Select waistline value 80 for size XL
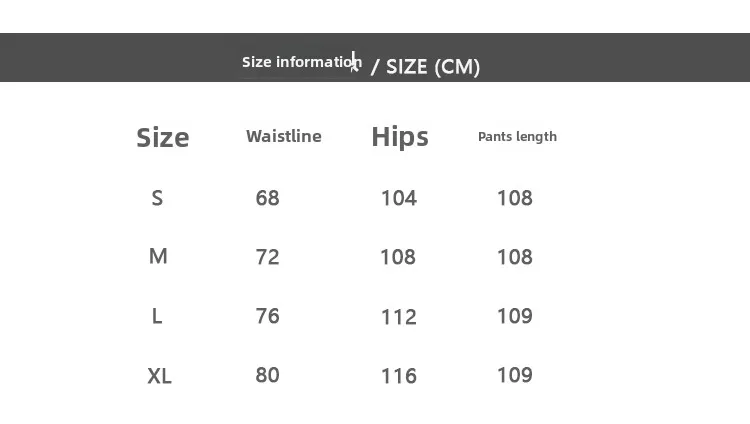The height and width of the screenshot is (424, 750). tap(268, 375)
